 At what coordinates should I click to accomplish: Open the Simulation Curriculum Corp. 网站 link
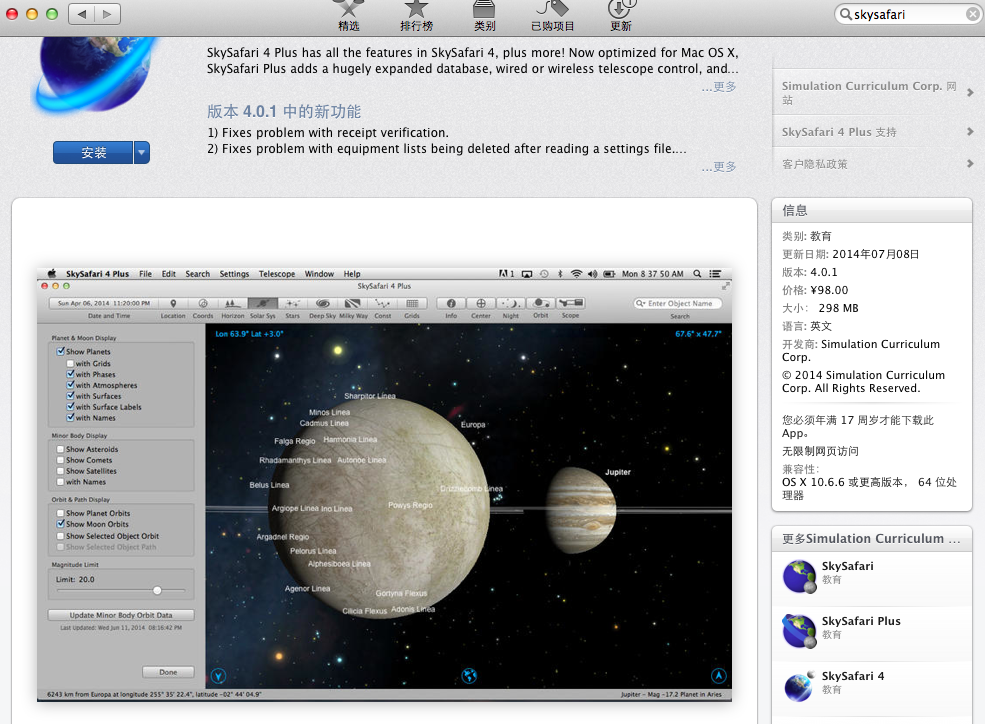click(873, 92)
